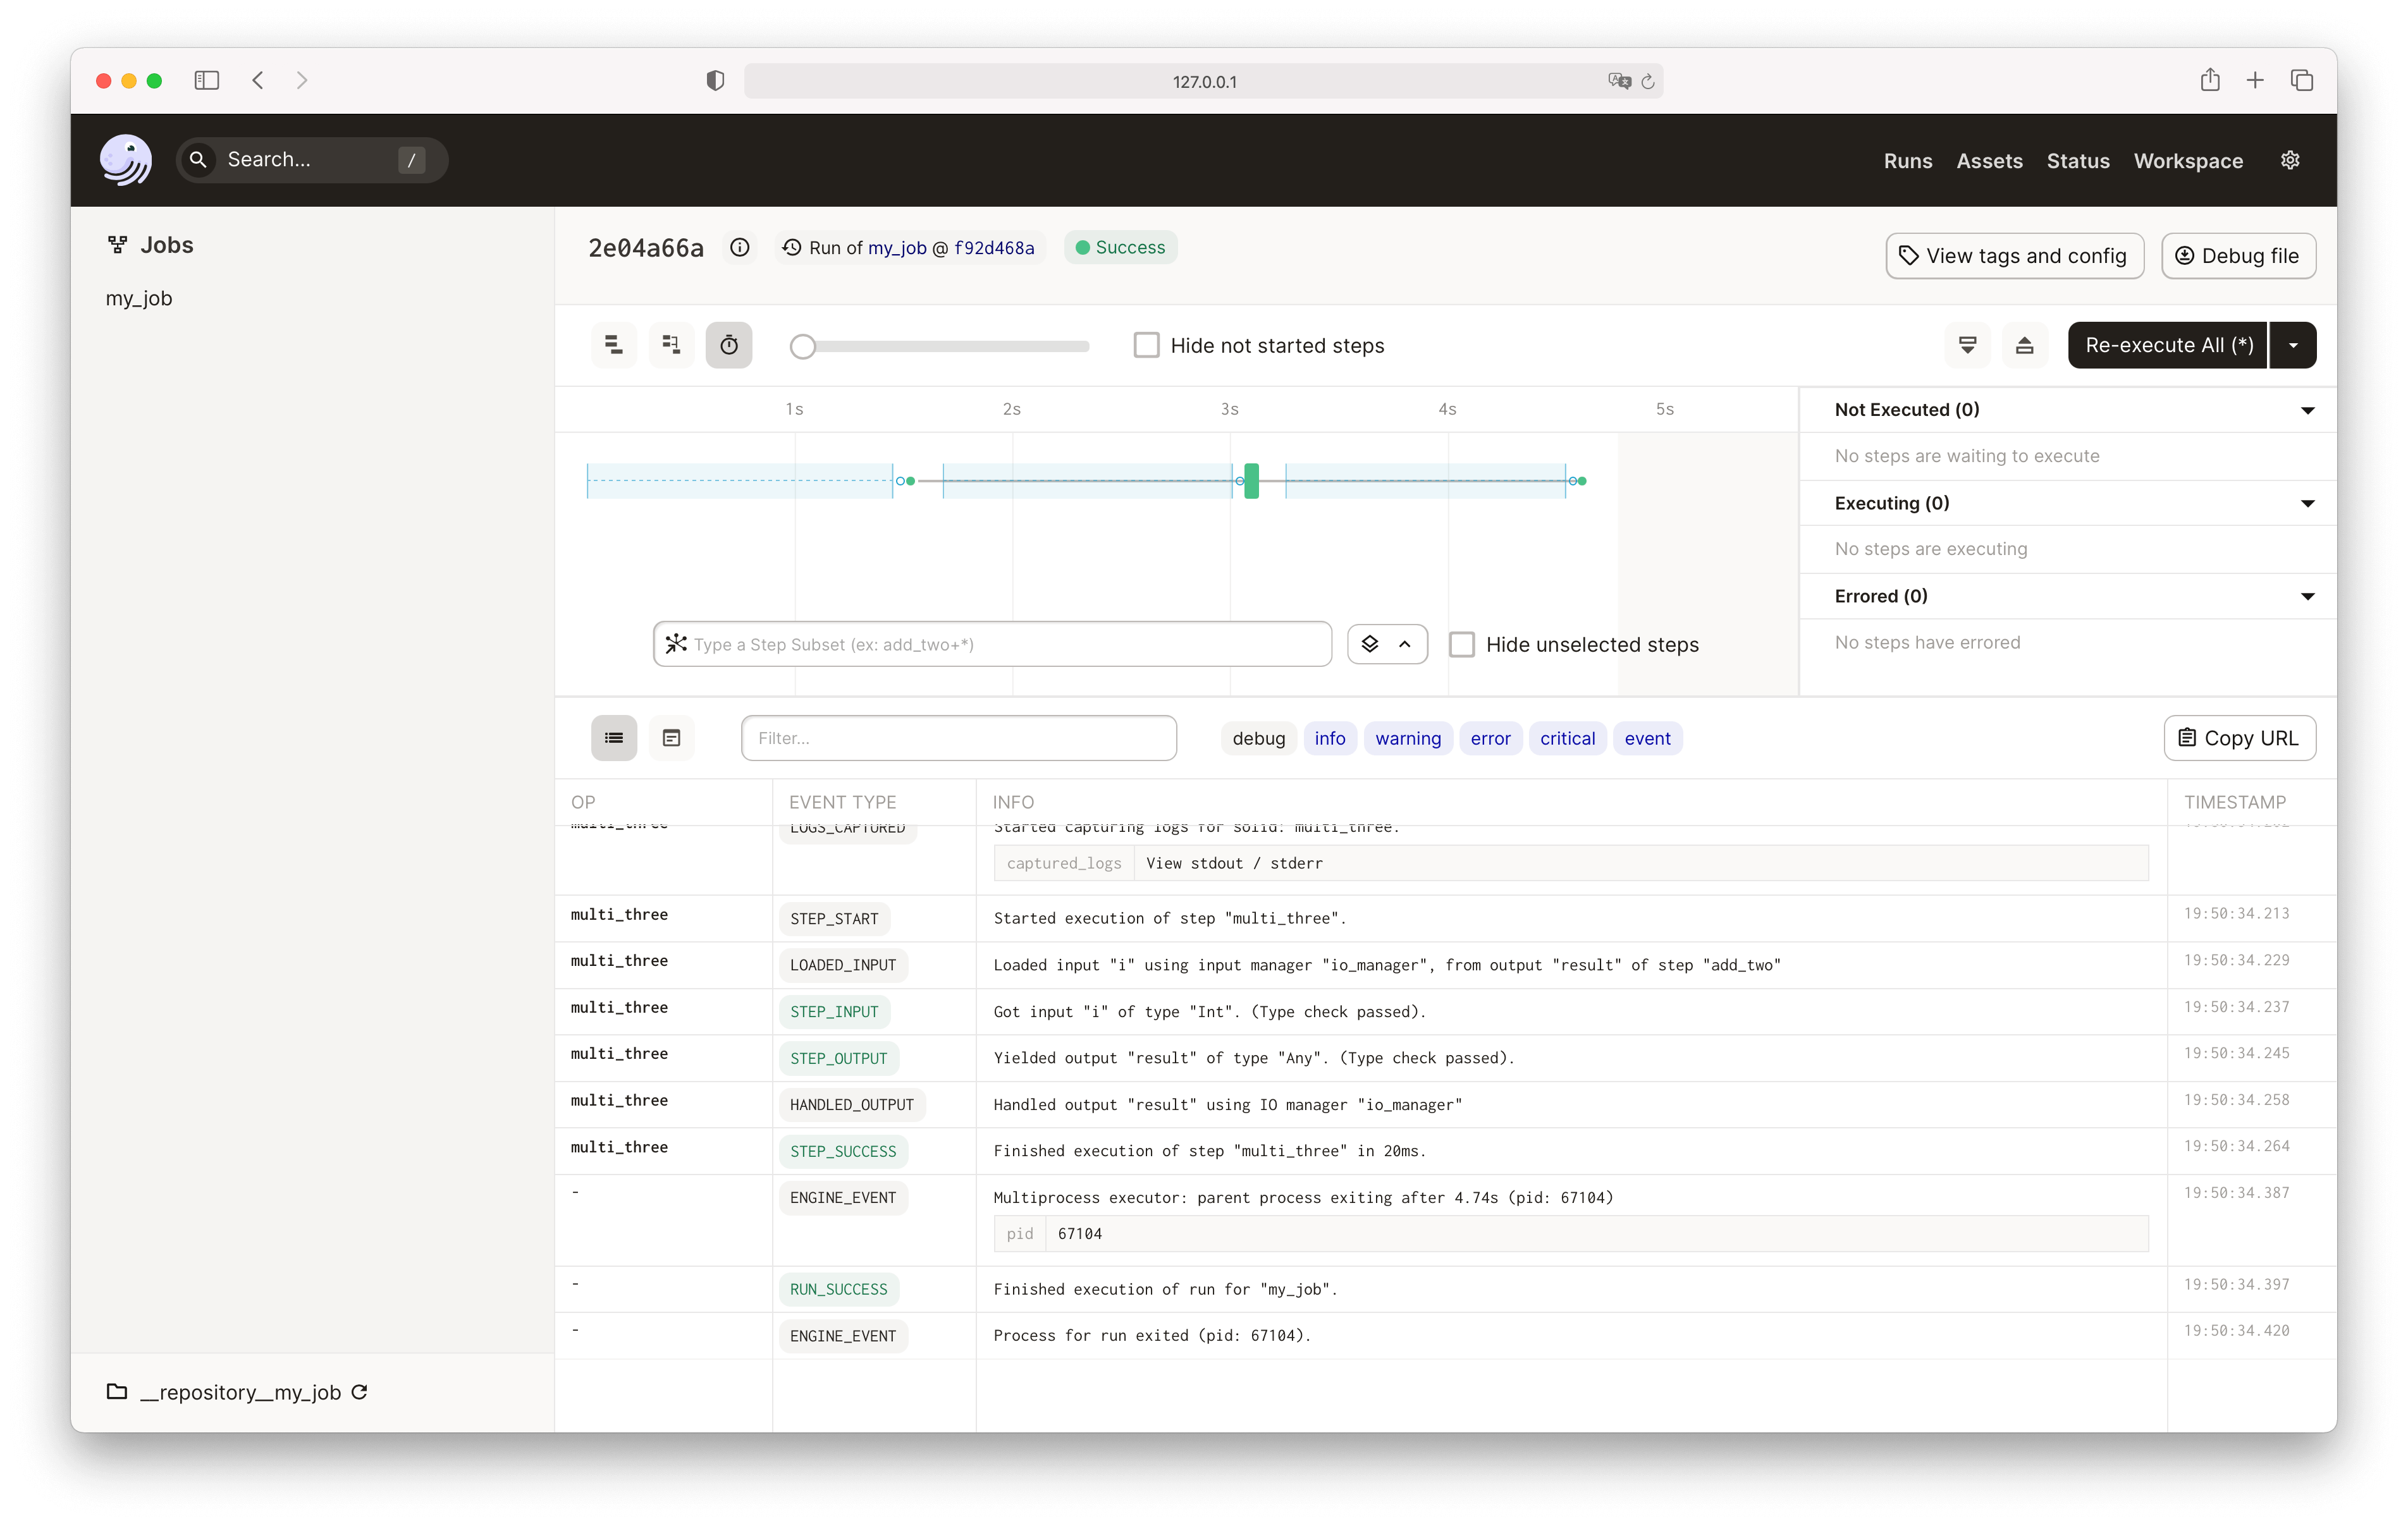Screen dimensions: 2408x1526
Task: Switch to raw compute logs view icon
Action: tap(671, 738)
